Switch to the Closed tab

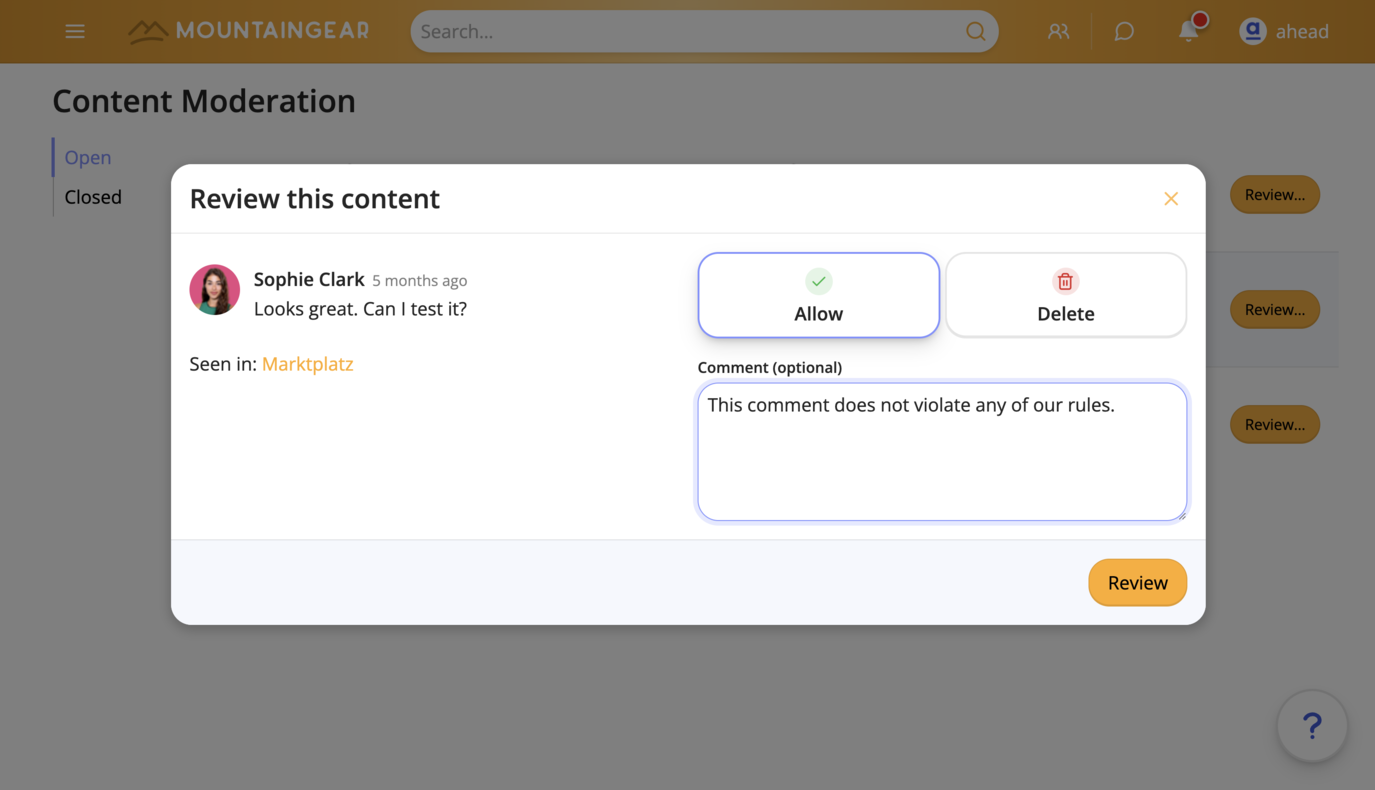pos(93,197)
